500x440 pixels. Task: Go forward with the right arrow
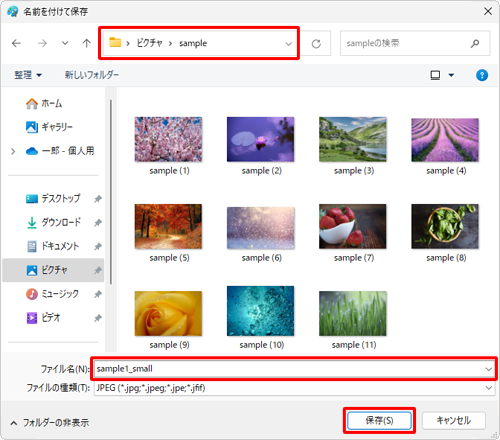tap(42, 43)
